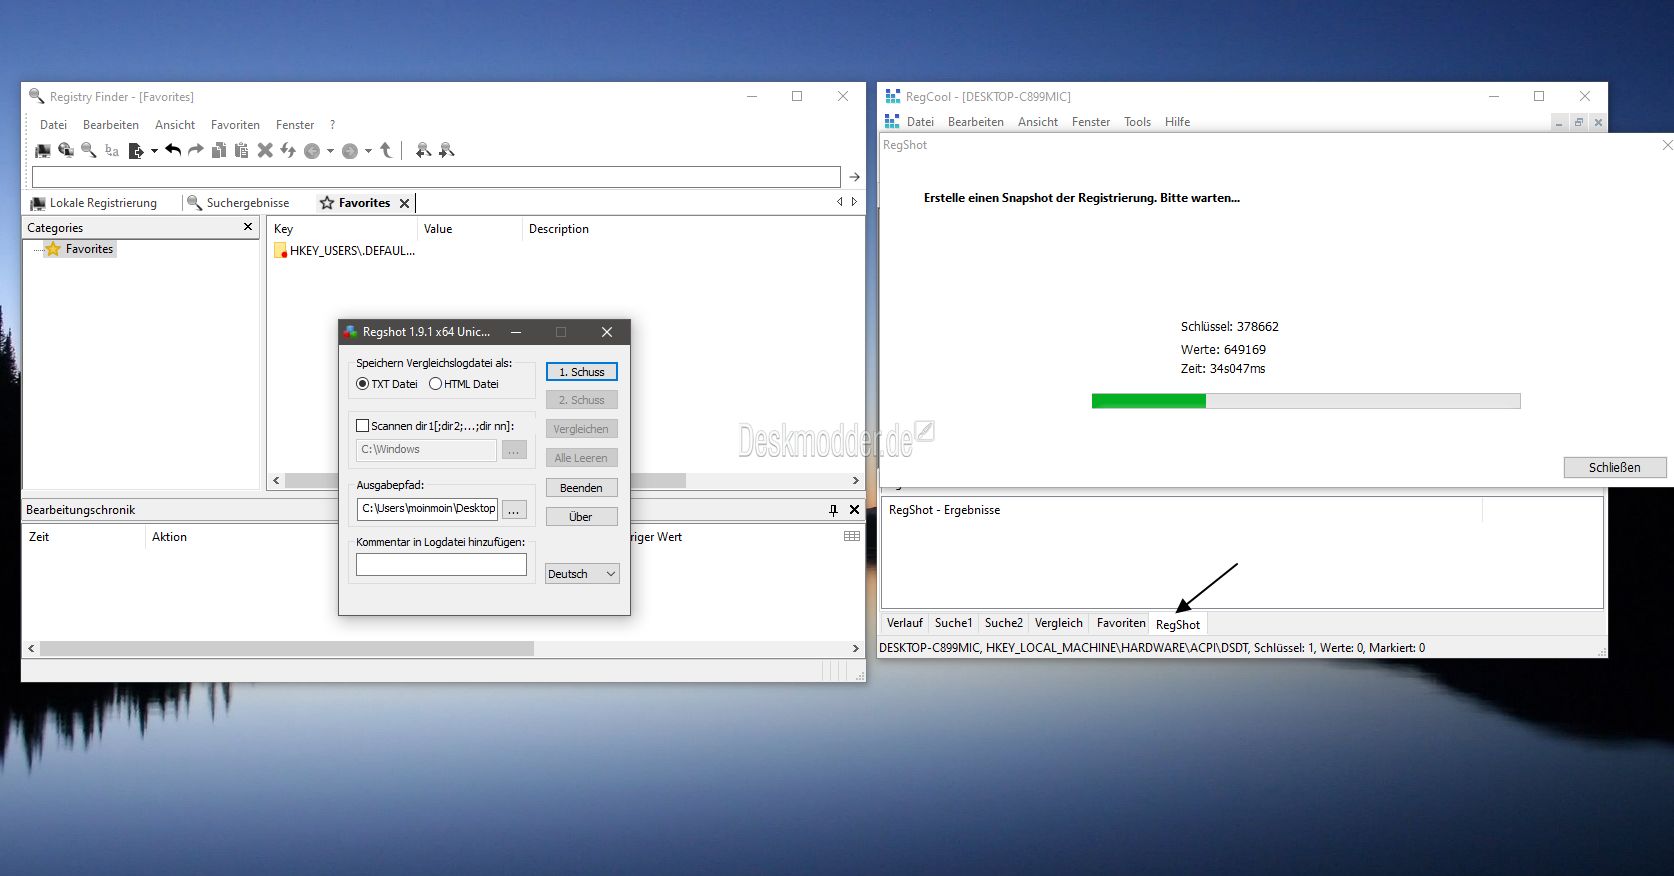
Task: Open the Hilfe menu in RegCool
Action: coord(1177,122)
